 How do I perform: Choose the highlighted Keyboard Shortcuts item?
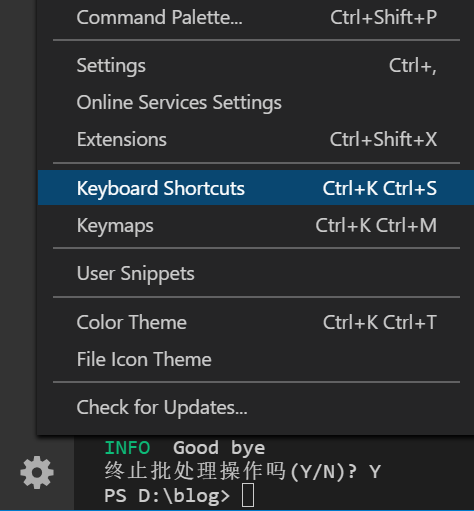click(256, 188)
